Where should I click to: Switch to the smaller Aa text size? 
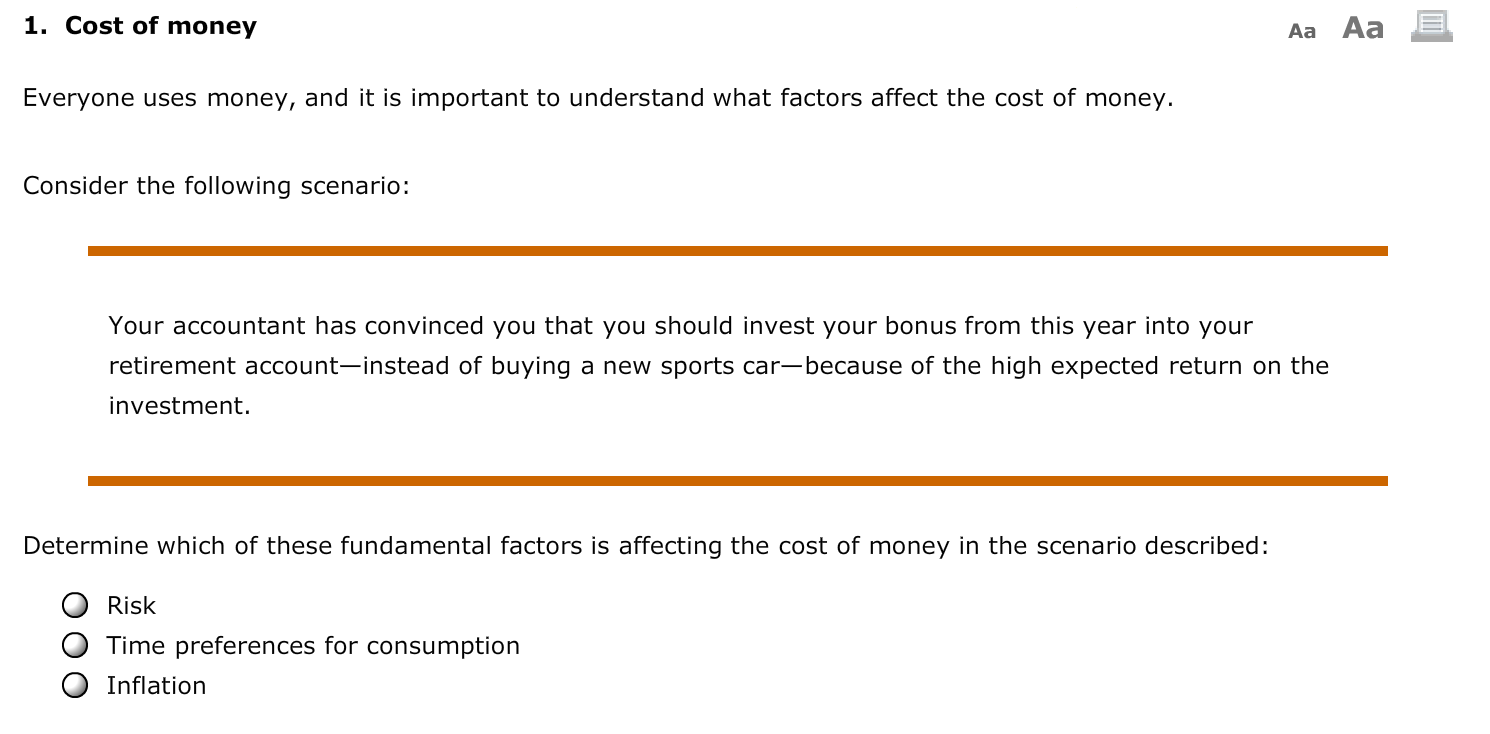point(1302,31)
